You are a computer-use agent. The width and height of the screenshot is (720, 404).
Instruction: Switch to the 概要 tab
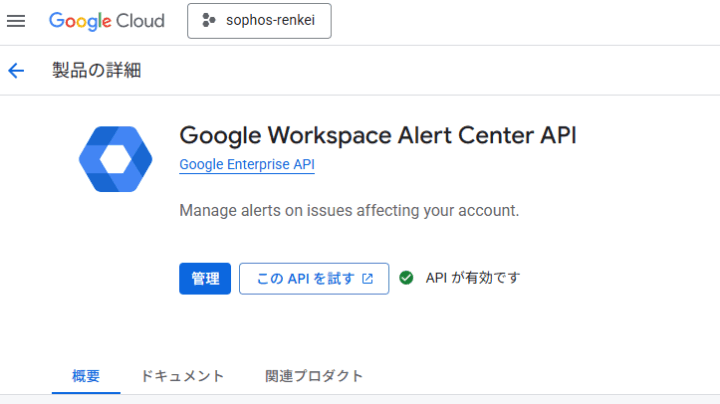tap(86, 376)
